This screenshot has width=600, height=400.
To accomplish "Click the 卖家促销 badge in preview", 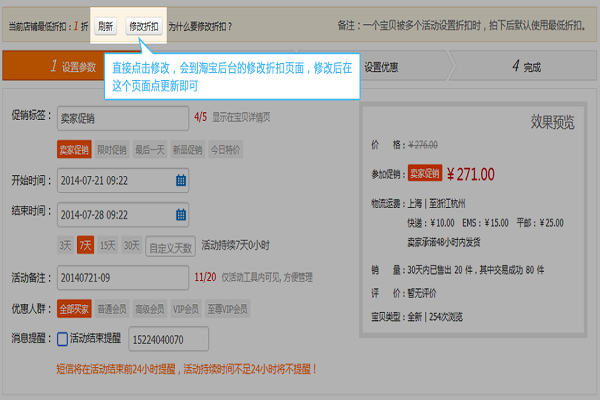I will (425, 173).
